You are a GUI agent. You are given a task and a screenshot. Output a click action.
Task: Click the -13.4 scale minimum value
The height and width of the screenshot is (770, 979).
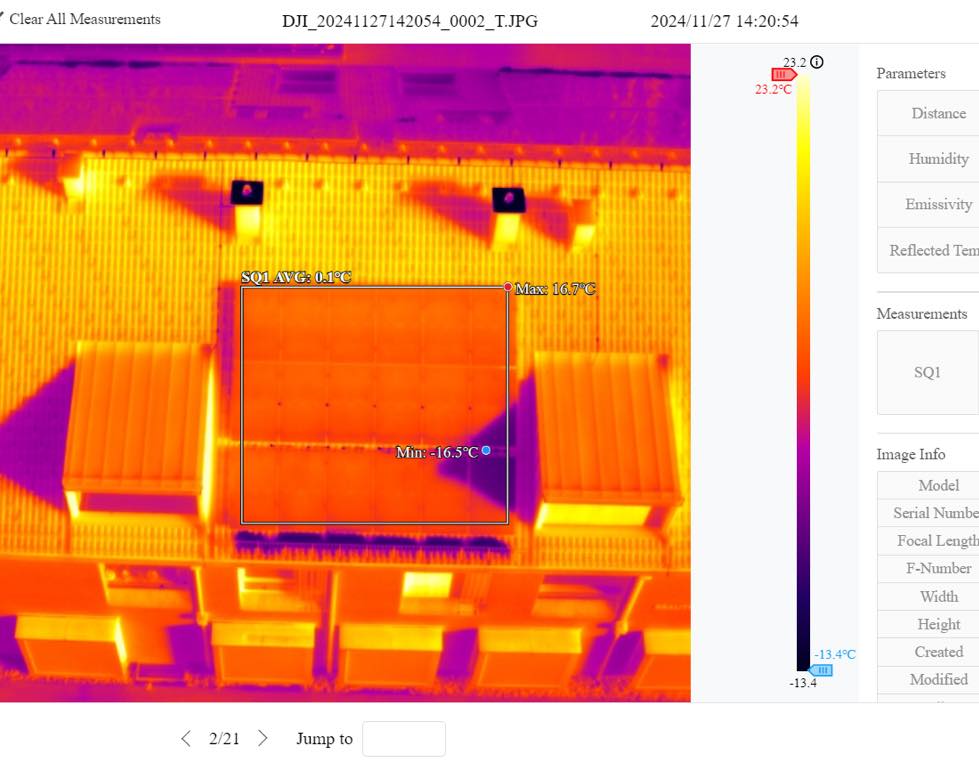pos(802,683)
